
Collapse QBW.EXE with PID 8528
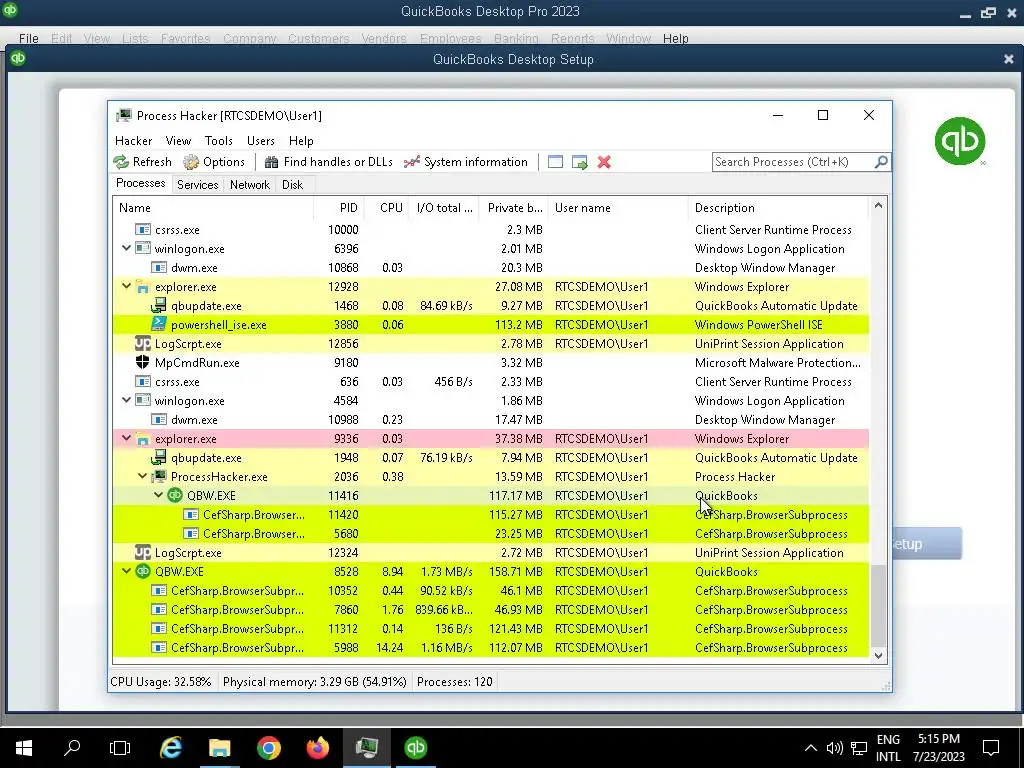pos(126,571)
